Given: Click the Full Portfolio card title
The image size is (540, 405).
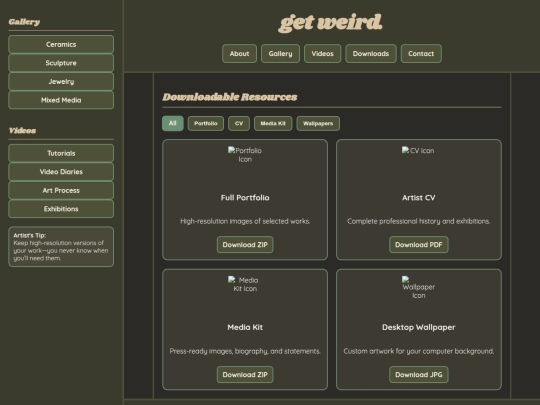Looking at the screenshot, I should [x=245, y=198].
